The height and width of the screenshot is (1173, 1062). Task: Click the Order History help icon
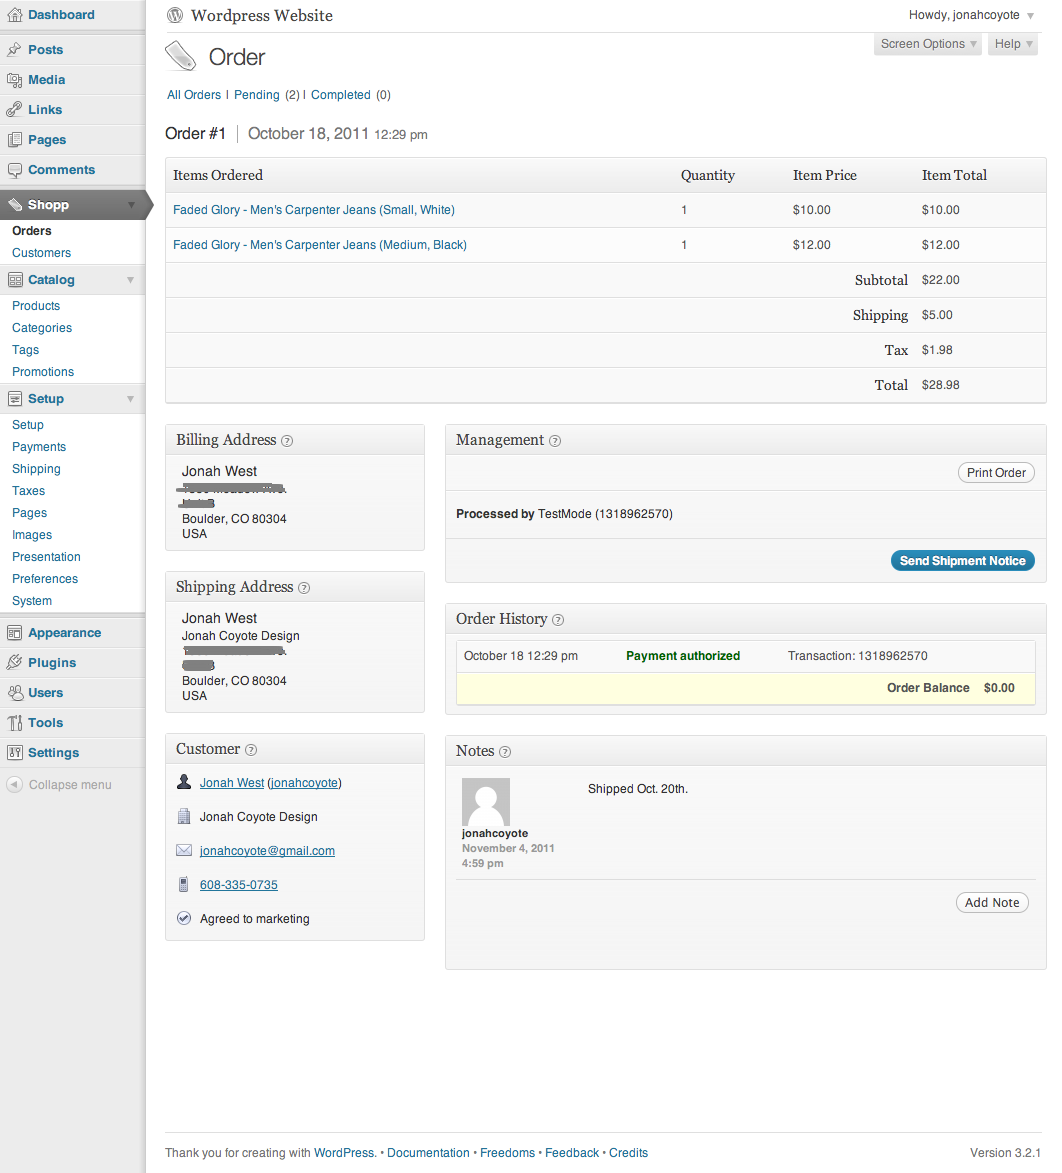[558, 620]
